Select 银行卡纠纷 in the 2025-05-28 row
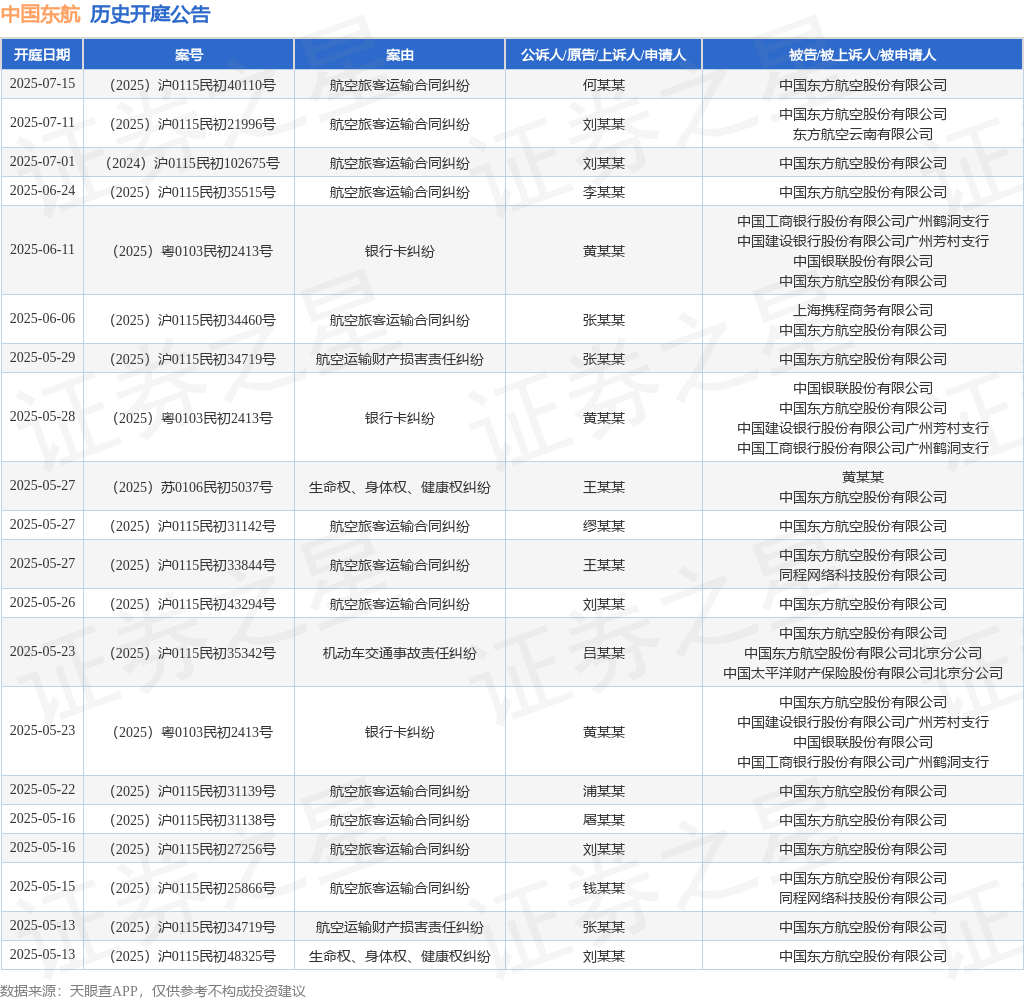 (400, 418)
